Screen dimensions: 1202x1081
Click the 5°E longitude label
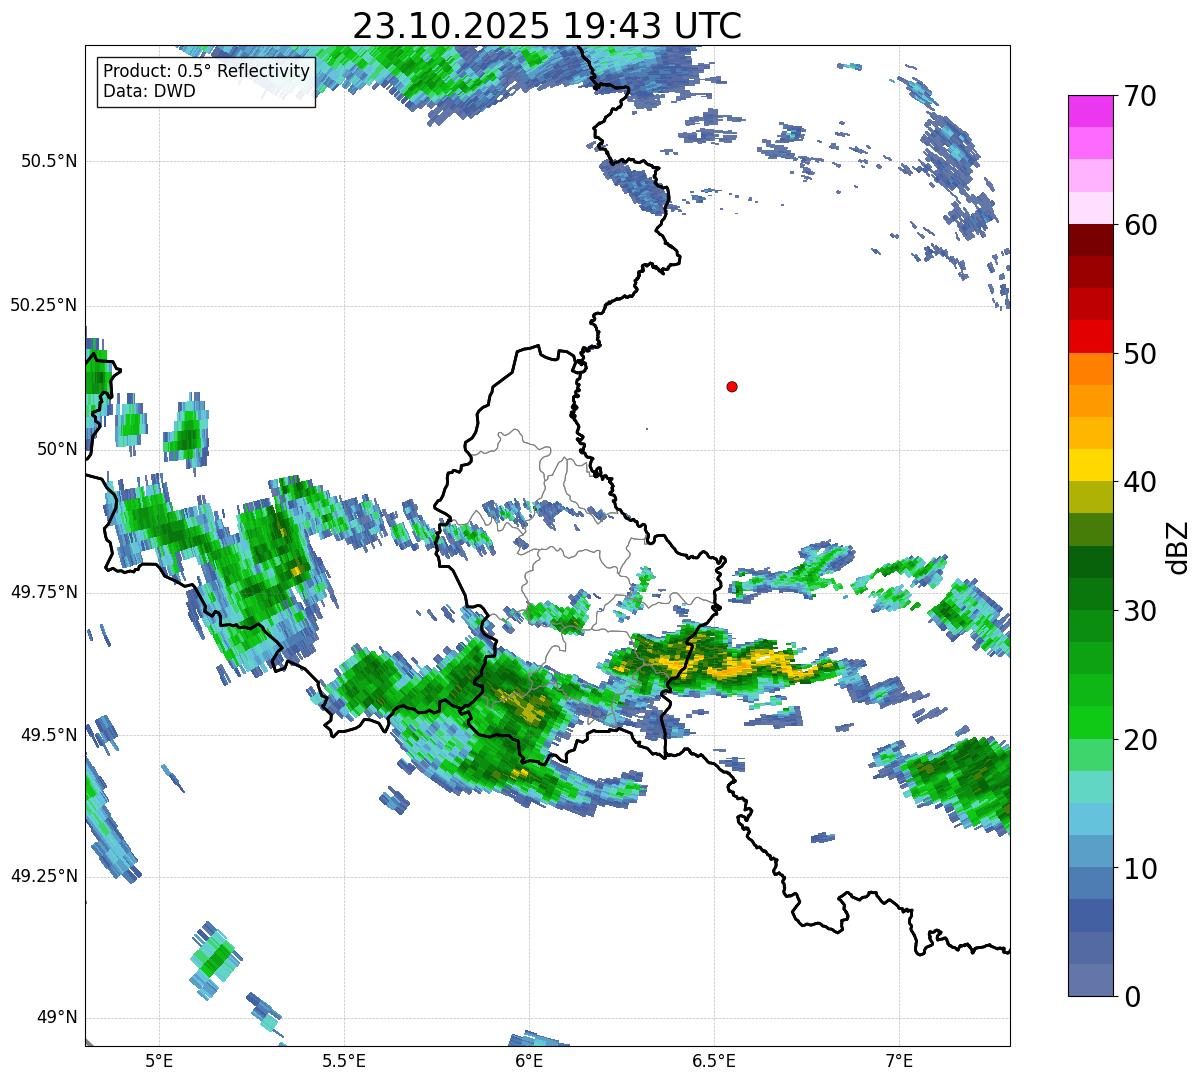click(159, 1061)
